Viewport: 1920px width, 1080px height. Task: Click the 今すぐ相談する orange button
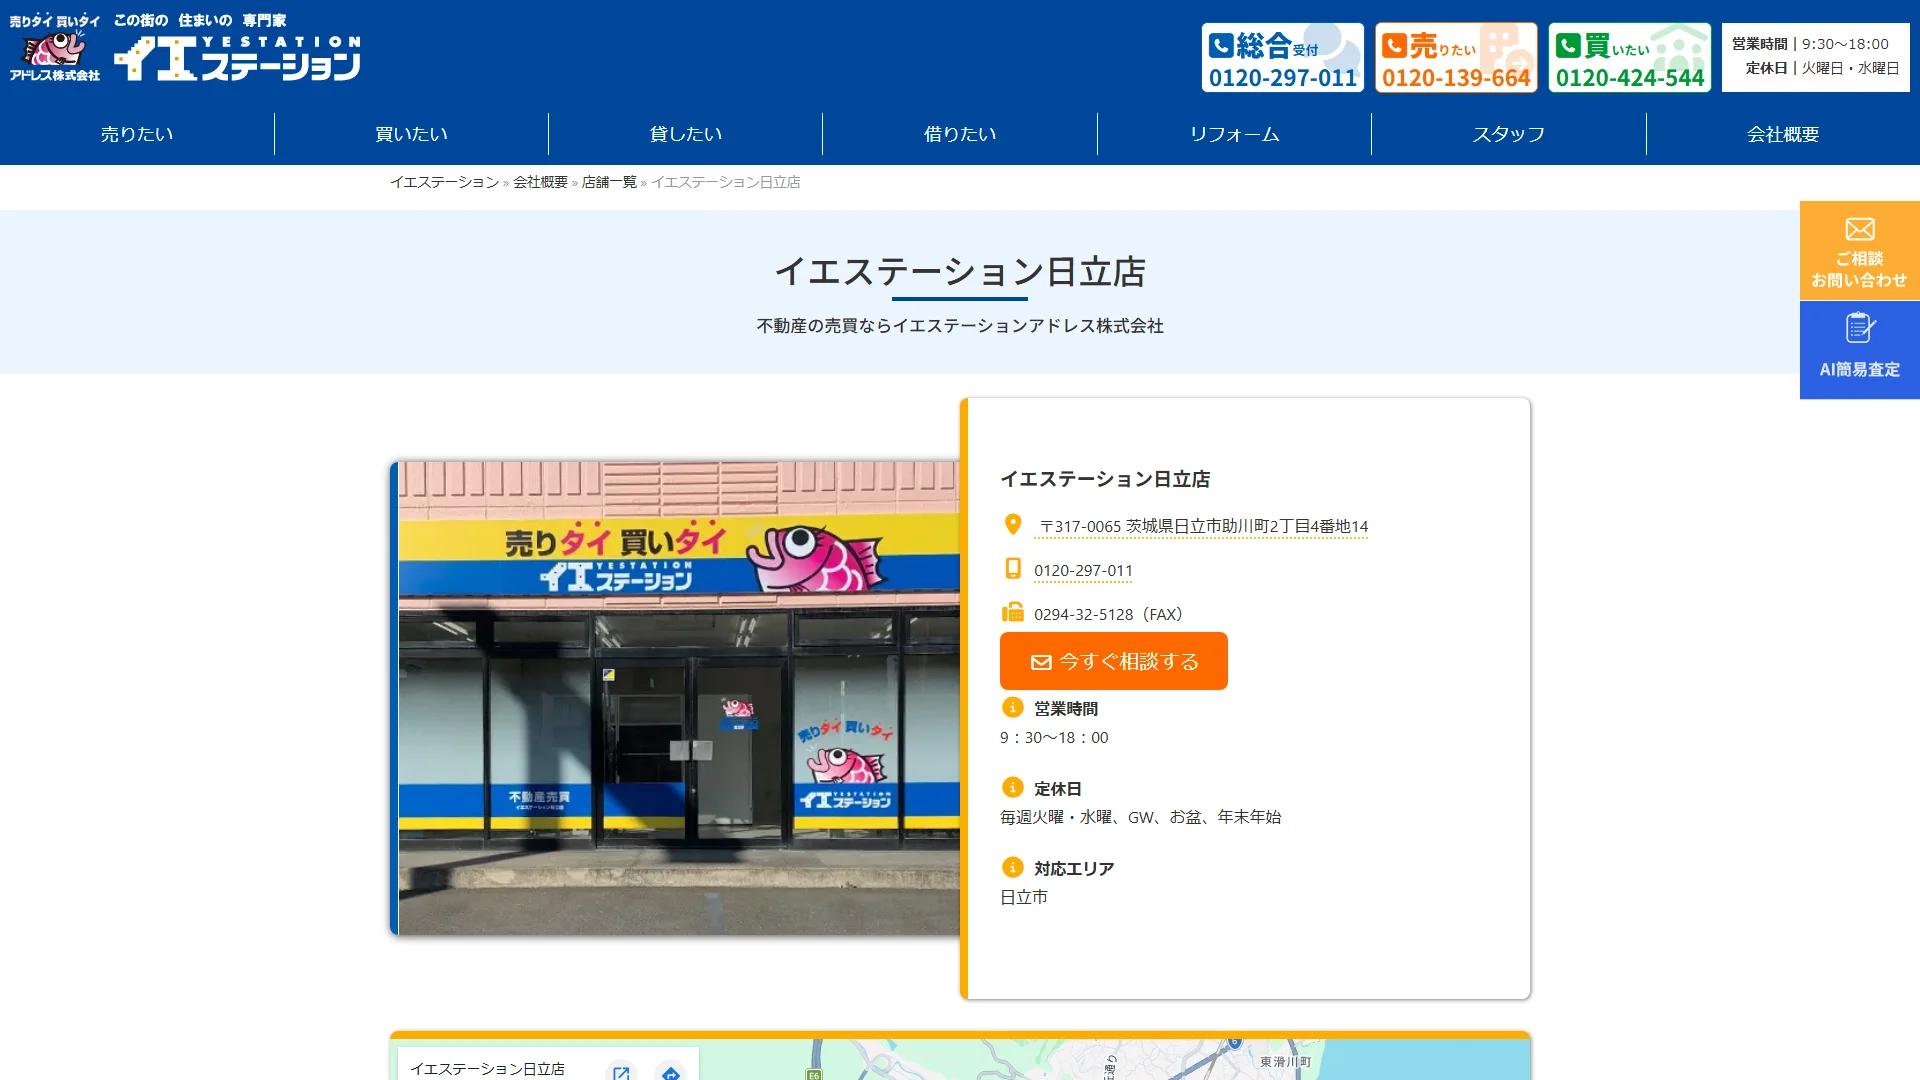click(x=1113, y=661)
